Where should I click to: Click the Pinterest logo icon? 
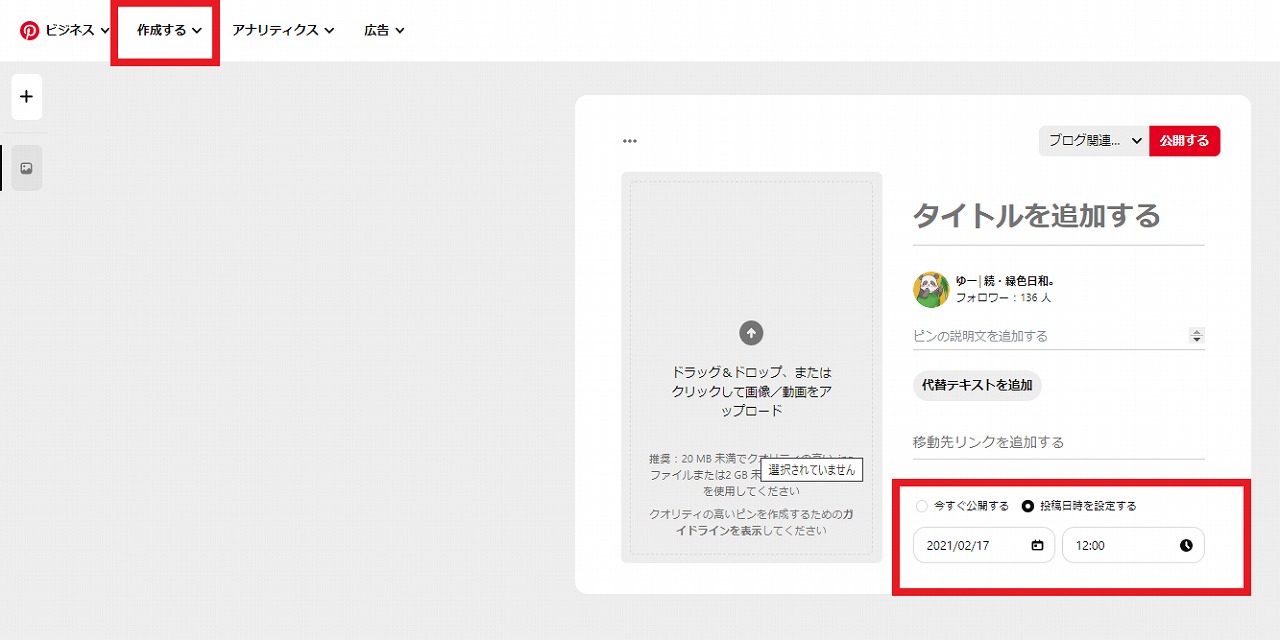29,31
